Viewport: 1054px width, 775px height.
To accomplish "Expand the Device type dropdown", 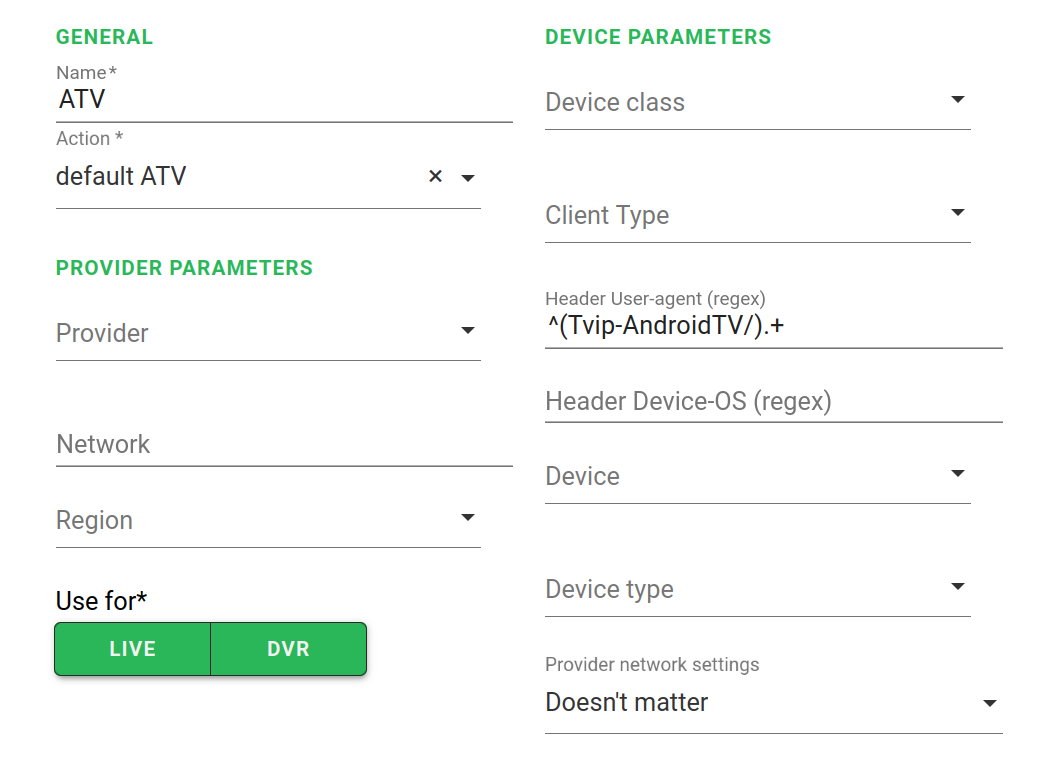I will point(740,589).
